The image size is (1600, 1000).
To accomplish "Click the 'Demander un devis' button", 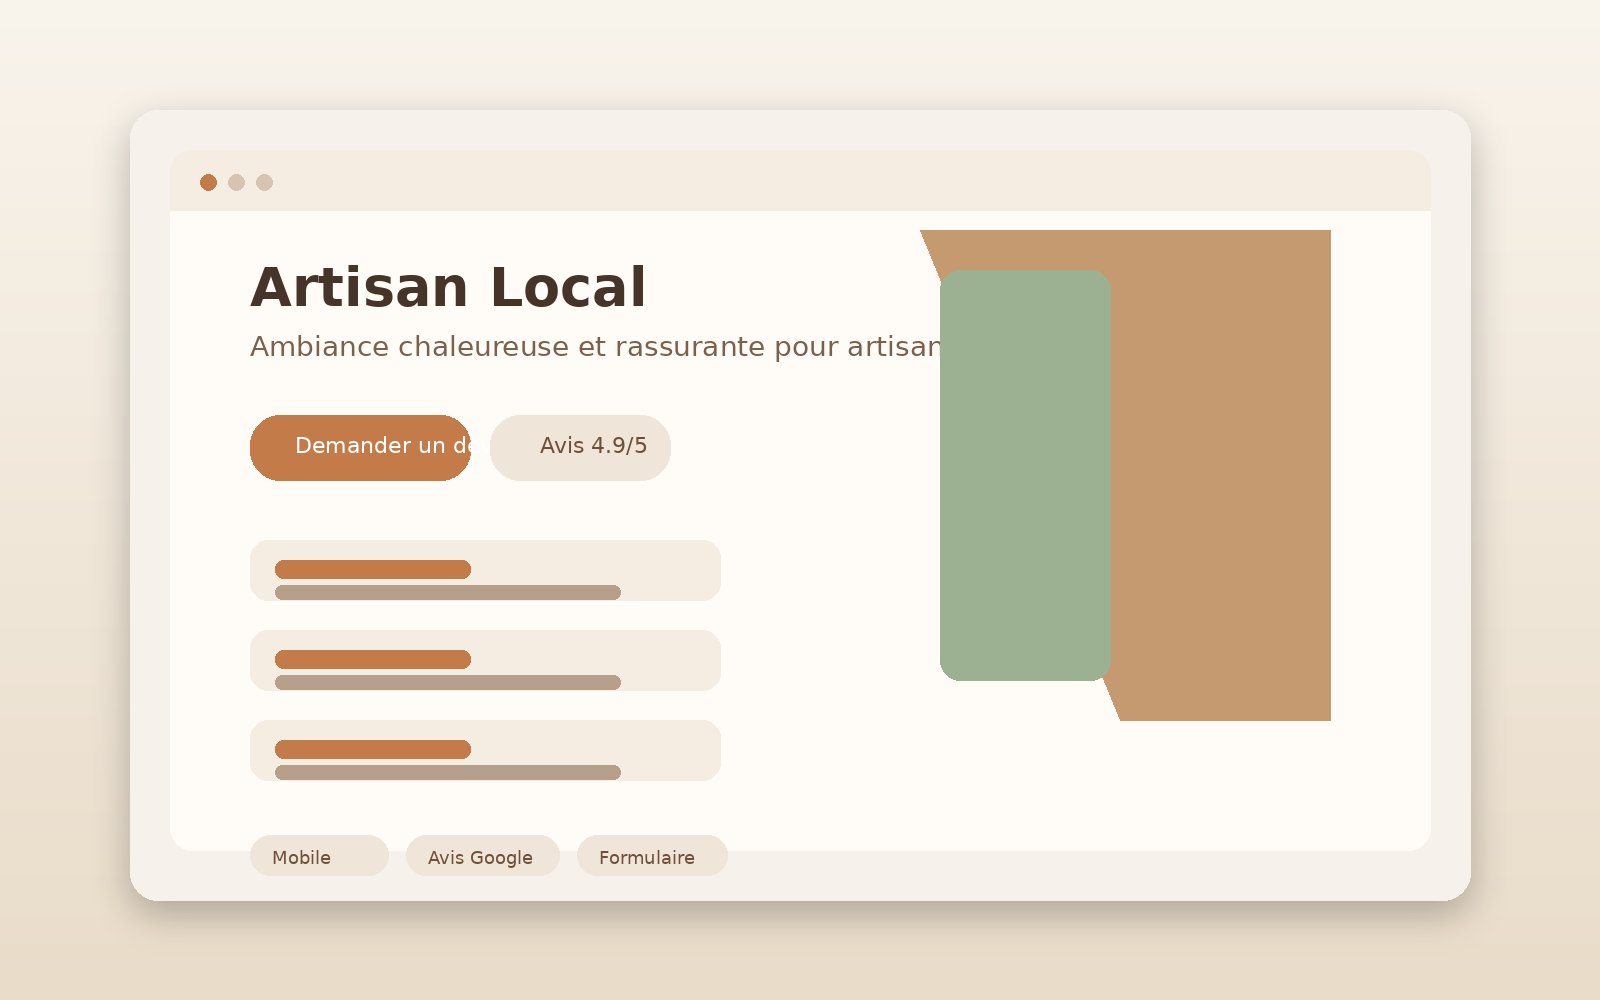I will point(360,447).
